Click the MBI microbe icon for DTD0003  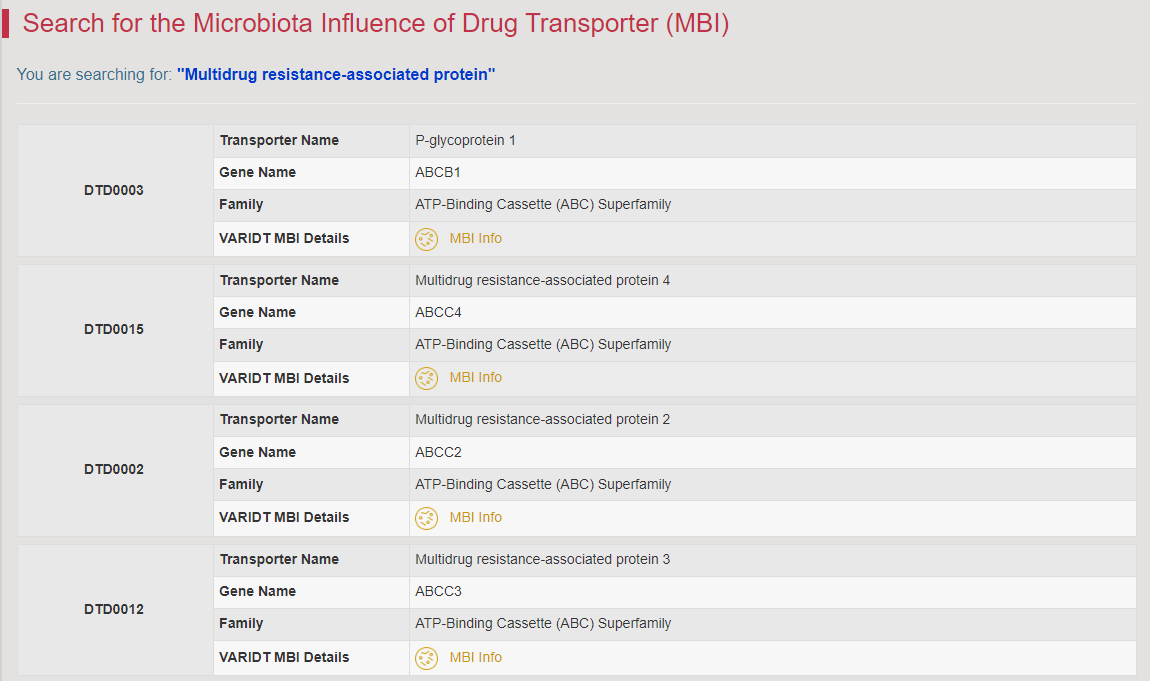[x=426, y=239]
